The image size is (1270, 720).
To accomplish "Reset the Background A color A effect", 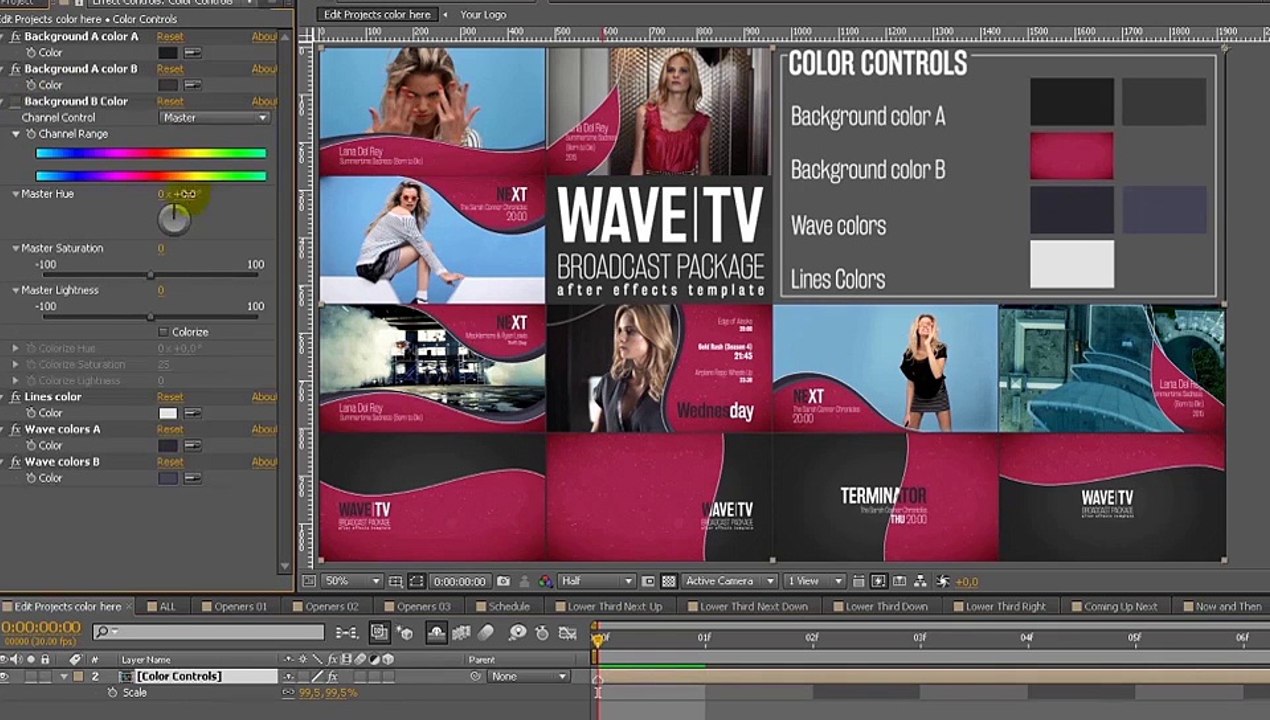I will [x=170, y=37].
